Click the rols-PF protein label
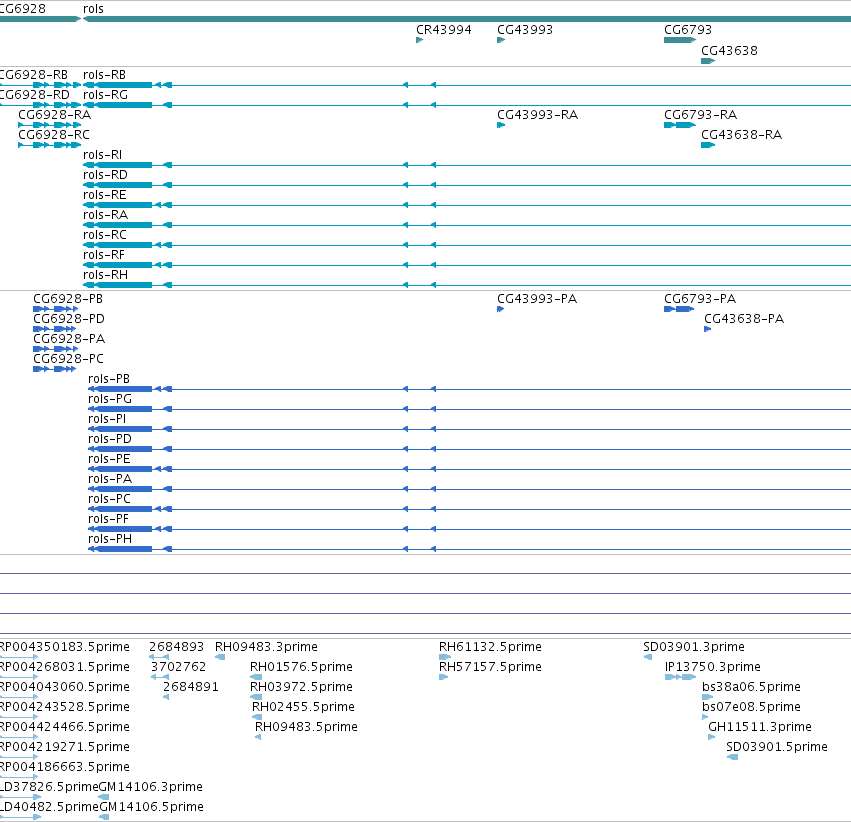 [109, 519]
